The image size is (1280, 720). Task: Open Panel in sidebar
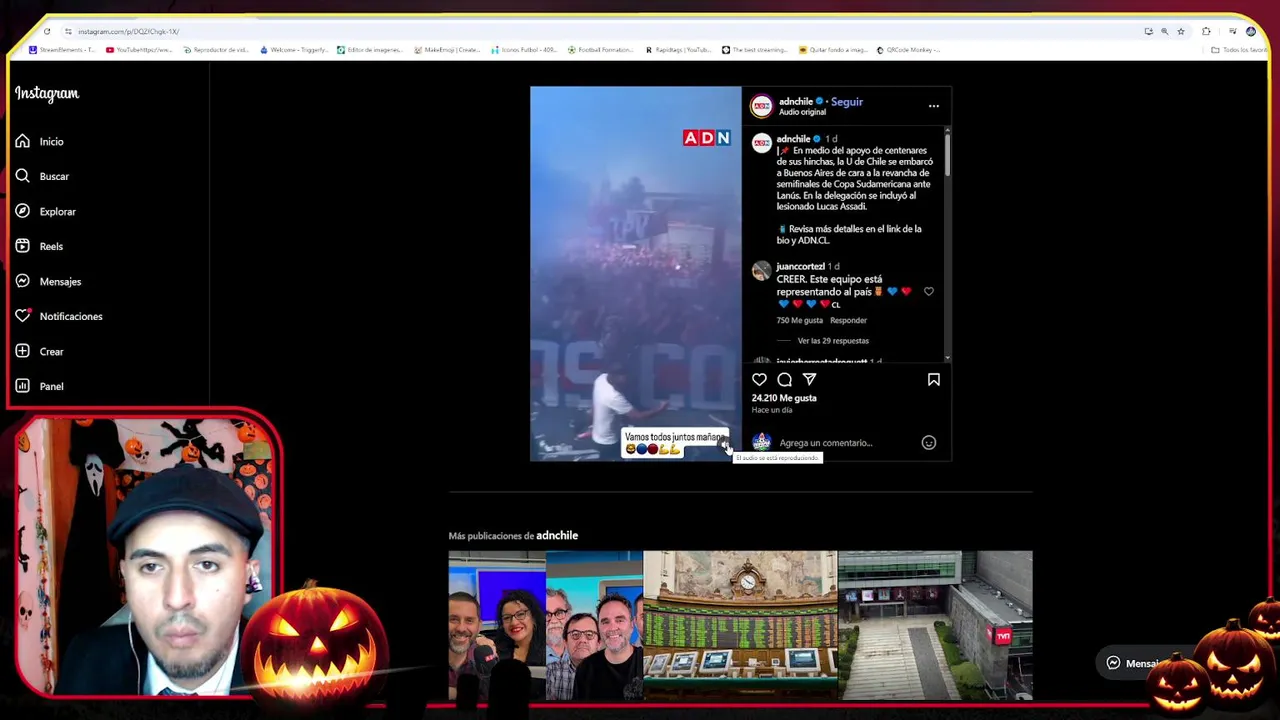(39, 386)
